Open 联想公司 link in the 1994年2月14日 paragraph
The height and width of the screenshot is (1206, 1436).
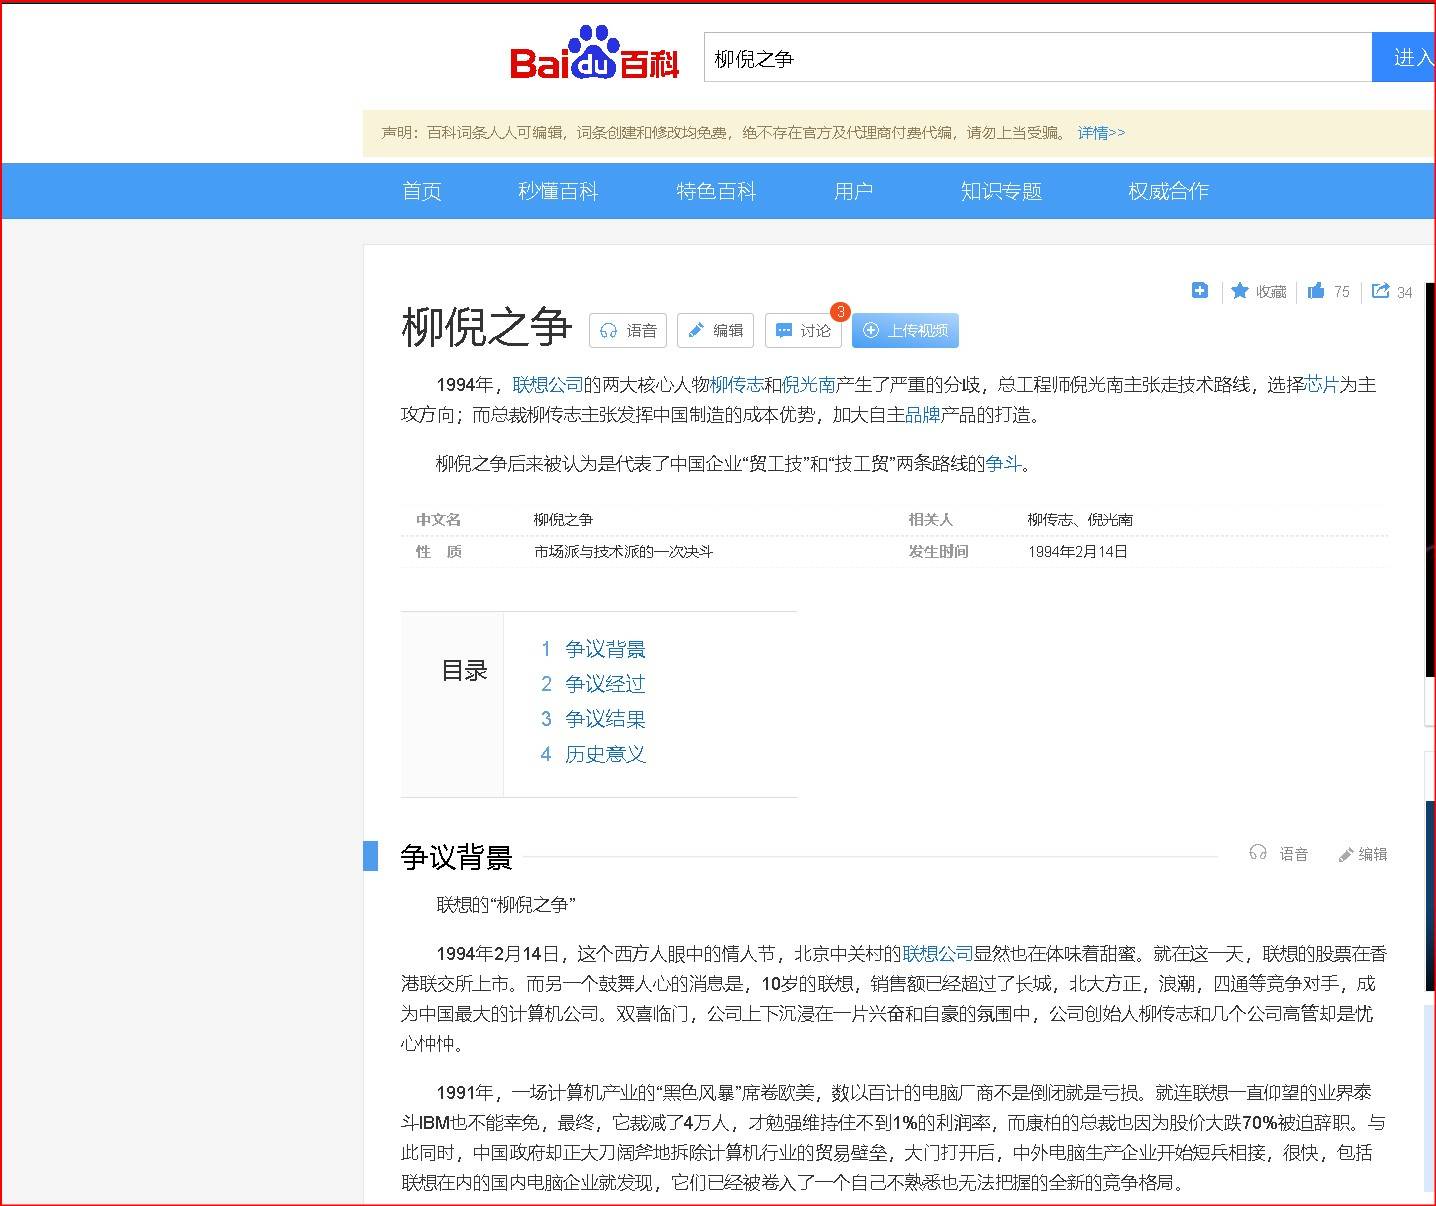coord(938,954)
